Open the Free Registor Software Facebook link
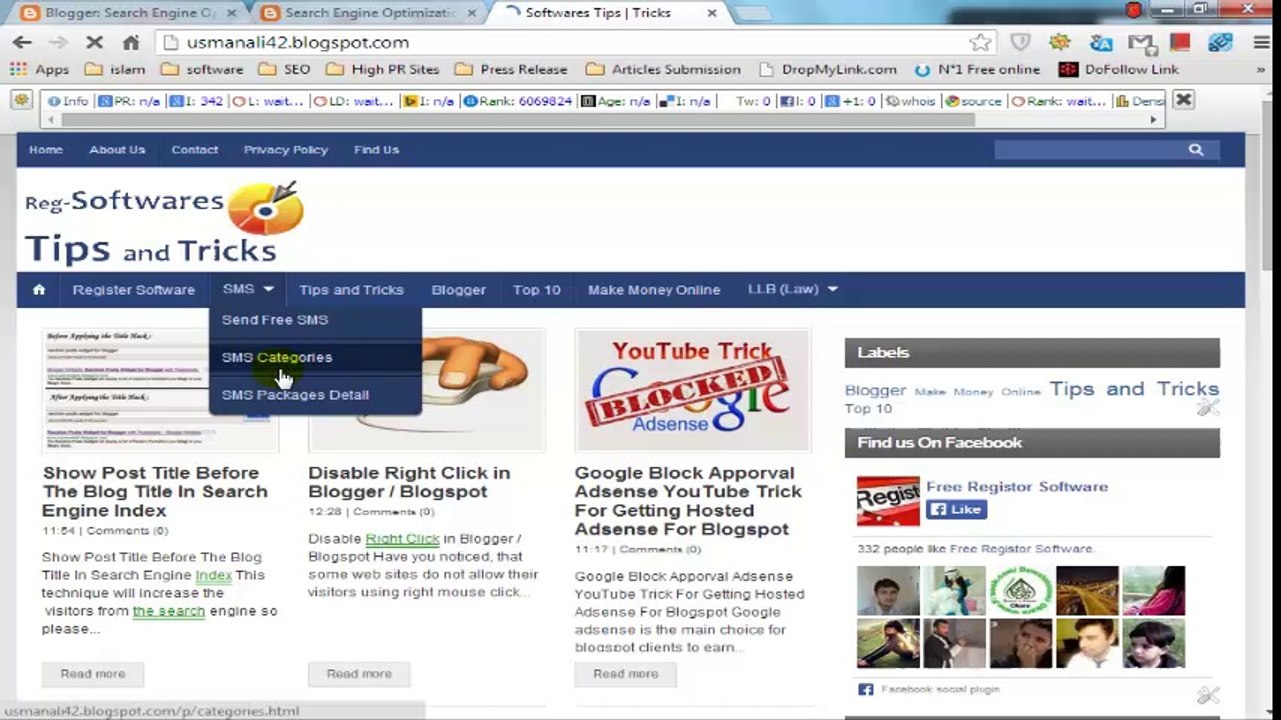The width and height of the screenshot is (1281, 720). tap(1017, 487)
